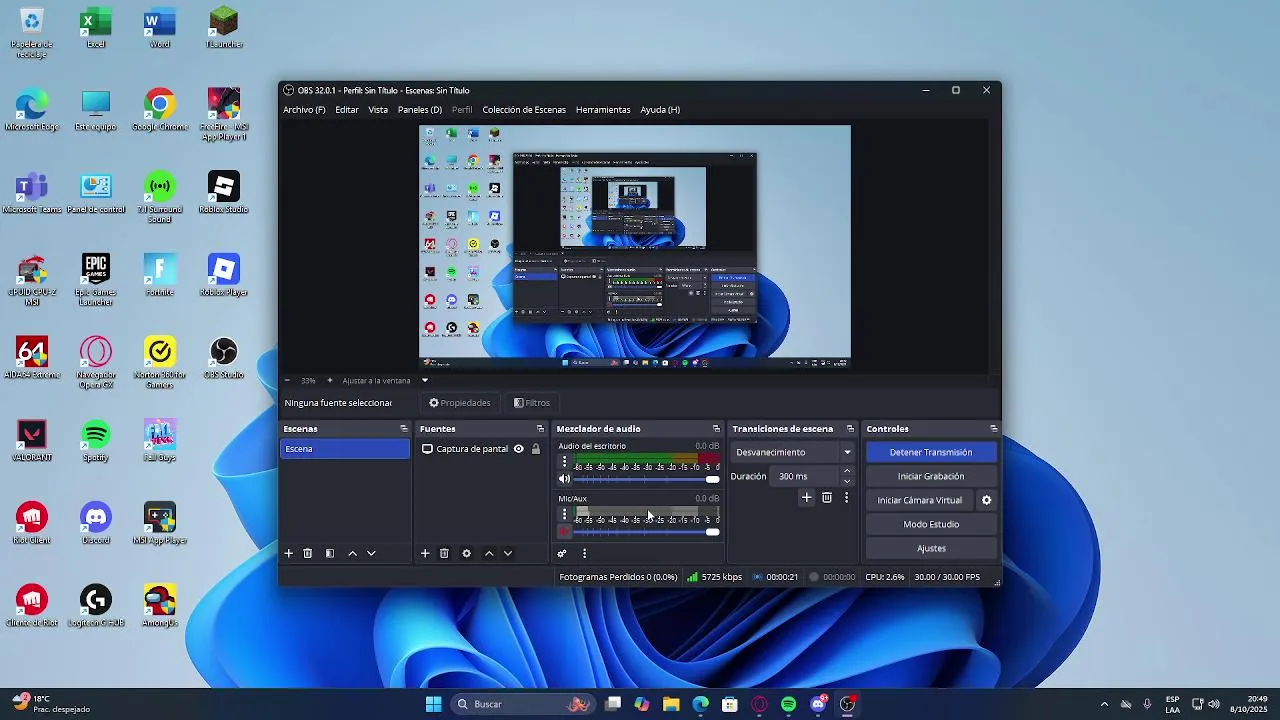The width and height of the screenshot is (1280, 720).
Task: Mute Audio del escritorio speaker icon
Action: click(x=564, y=479)
